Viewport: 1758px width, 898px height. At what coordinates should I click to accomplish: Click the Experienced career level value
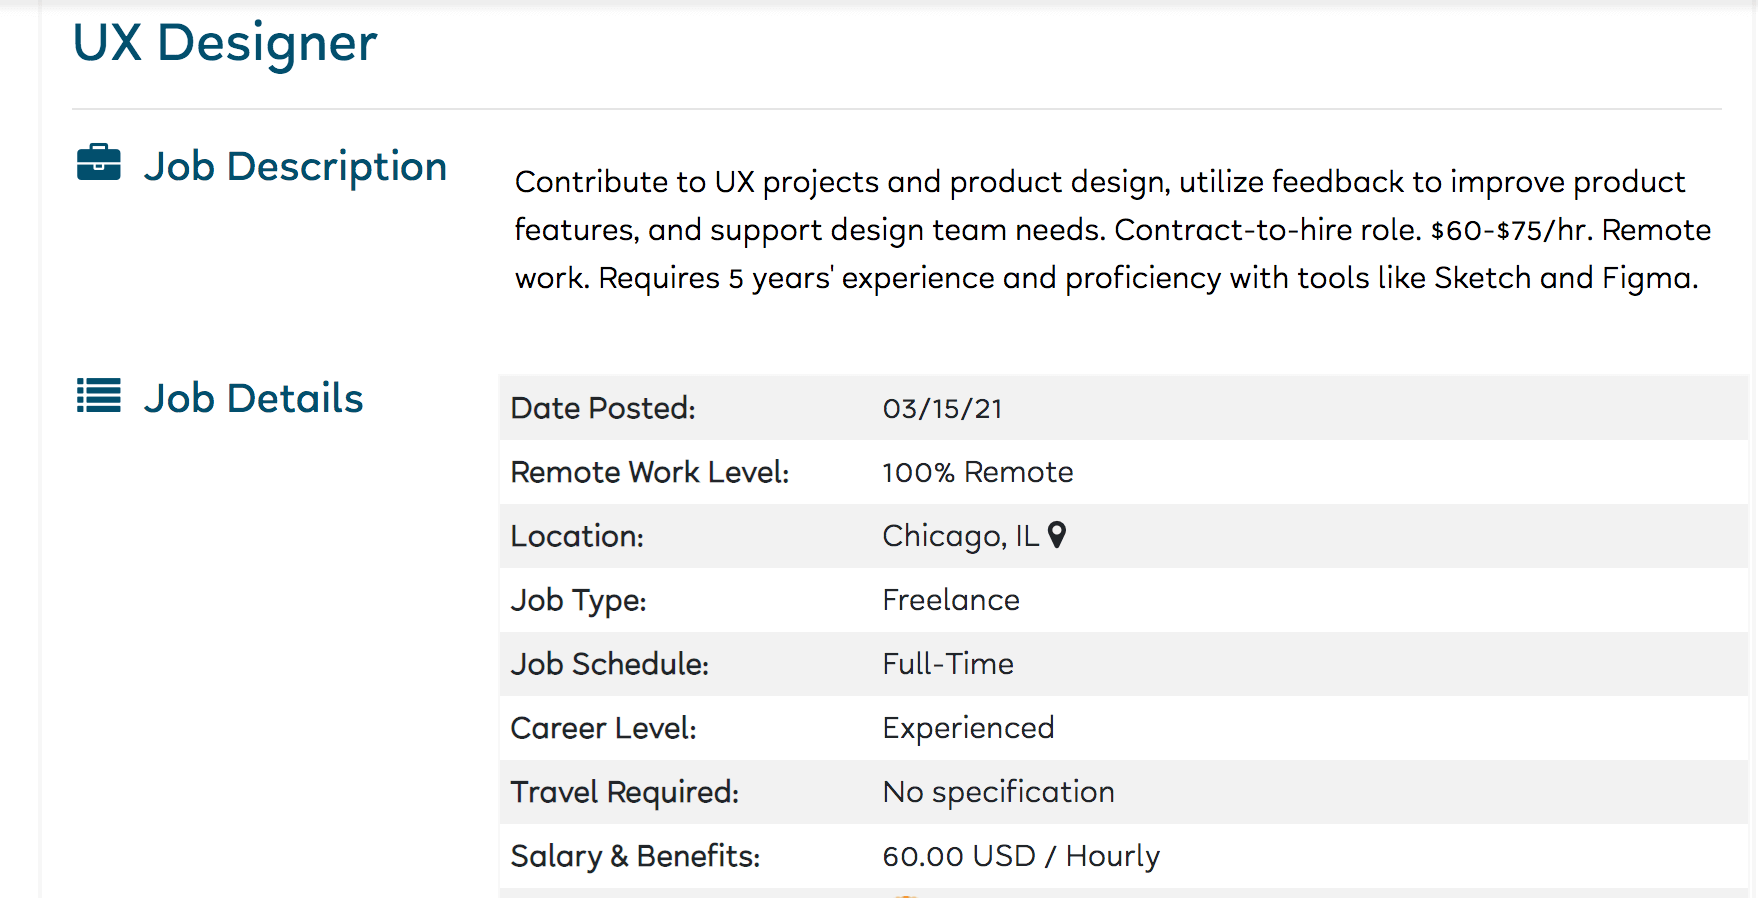[x=968, y=729]
